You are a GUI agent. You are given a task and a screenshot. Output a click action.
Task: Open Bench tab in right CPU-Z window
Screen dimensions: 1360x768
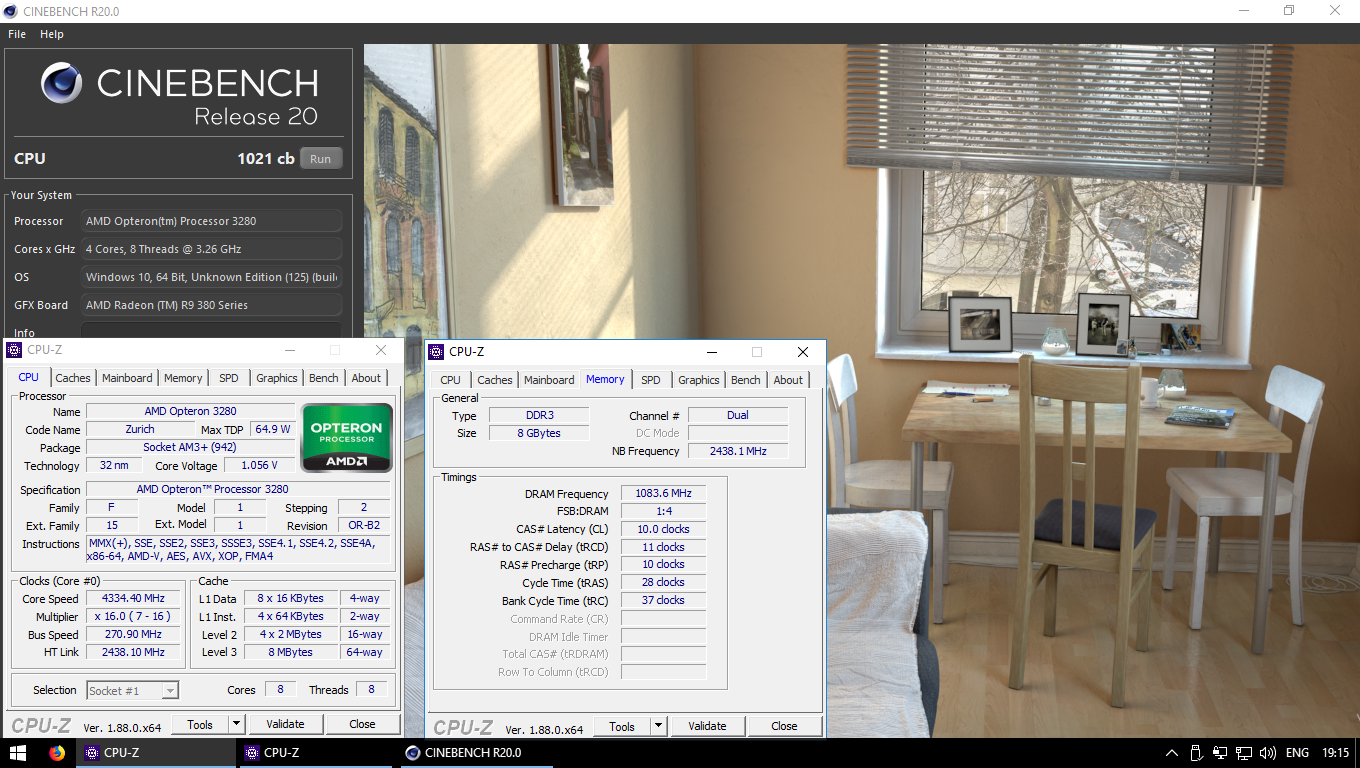pos(746,380)
